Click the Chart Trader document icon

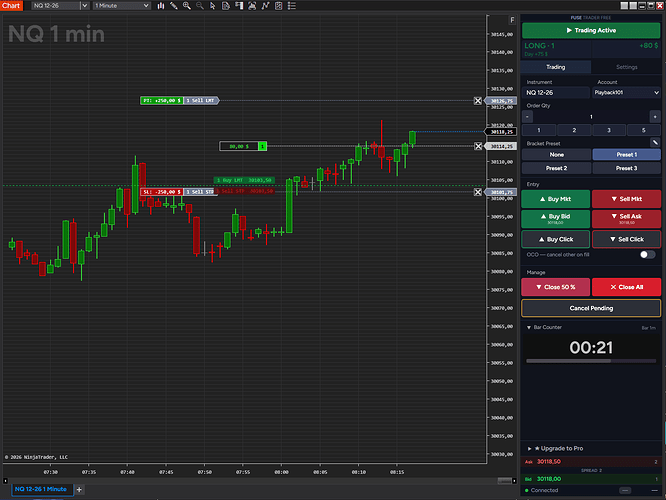coord(226,6)
